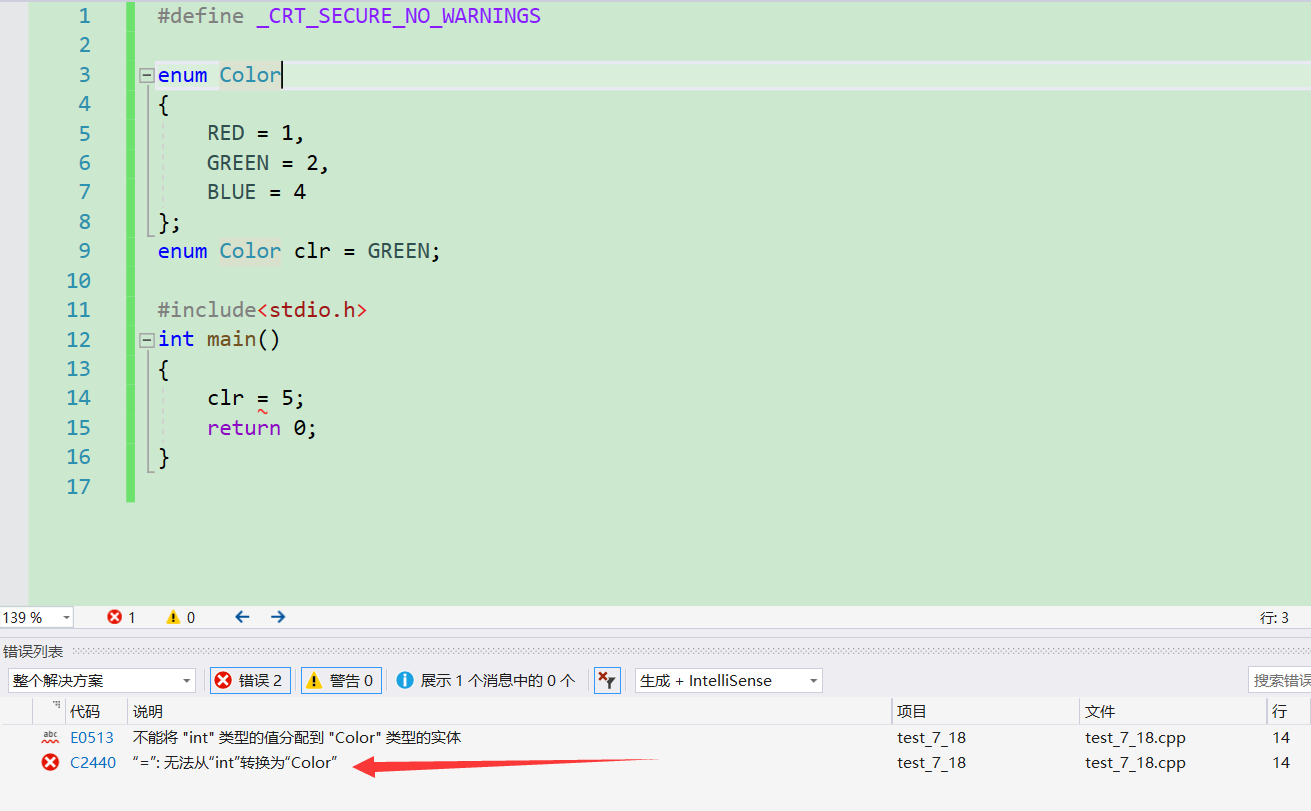1311x811 pixels.
Task: Click line value 14 in E0513 row
Action: coord(1281,738)
